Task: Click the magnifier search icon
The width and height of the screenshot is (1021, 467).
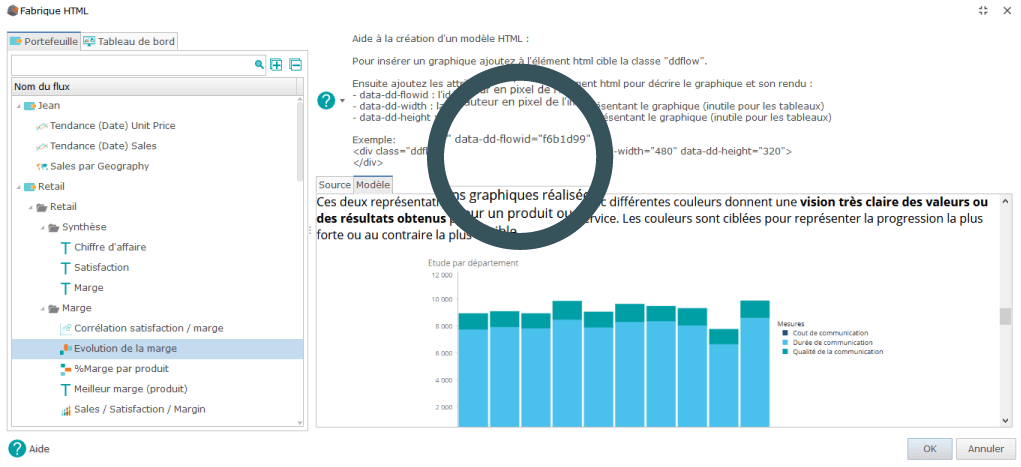Action: [259, 64]
